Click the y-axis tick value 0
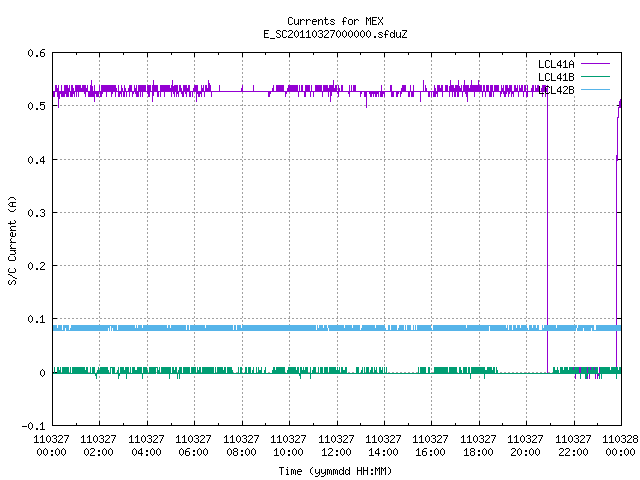This screenshot has width=640, height=480. 42,373
